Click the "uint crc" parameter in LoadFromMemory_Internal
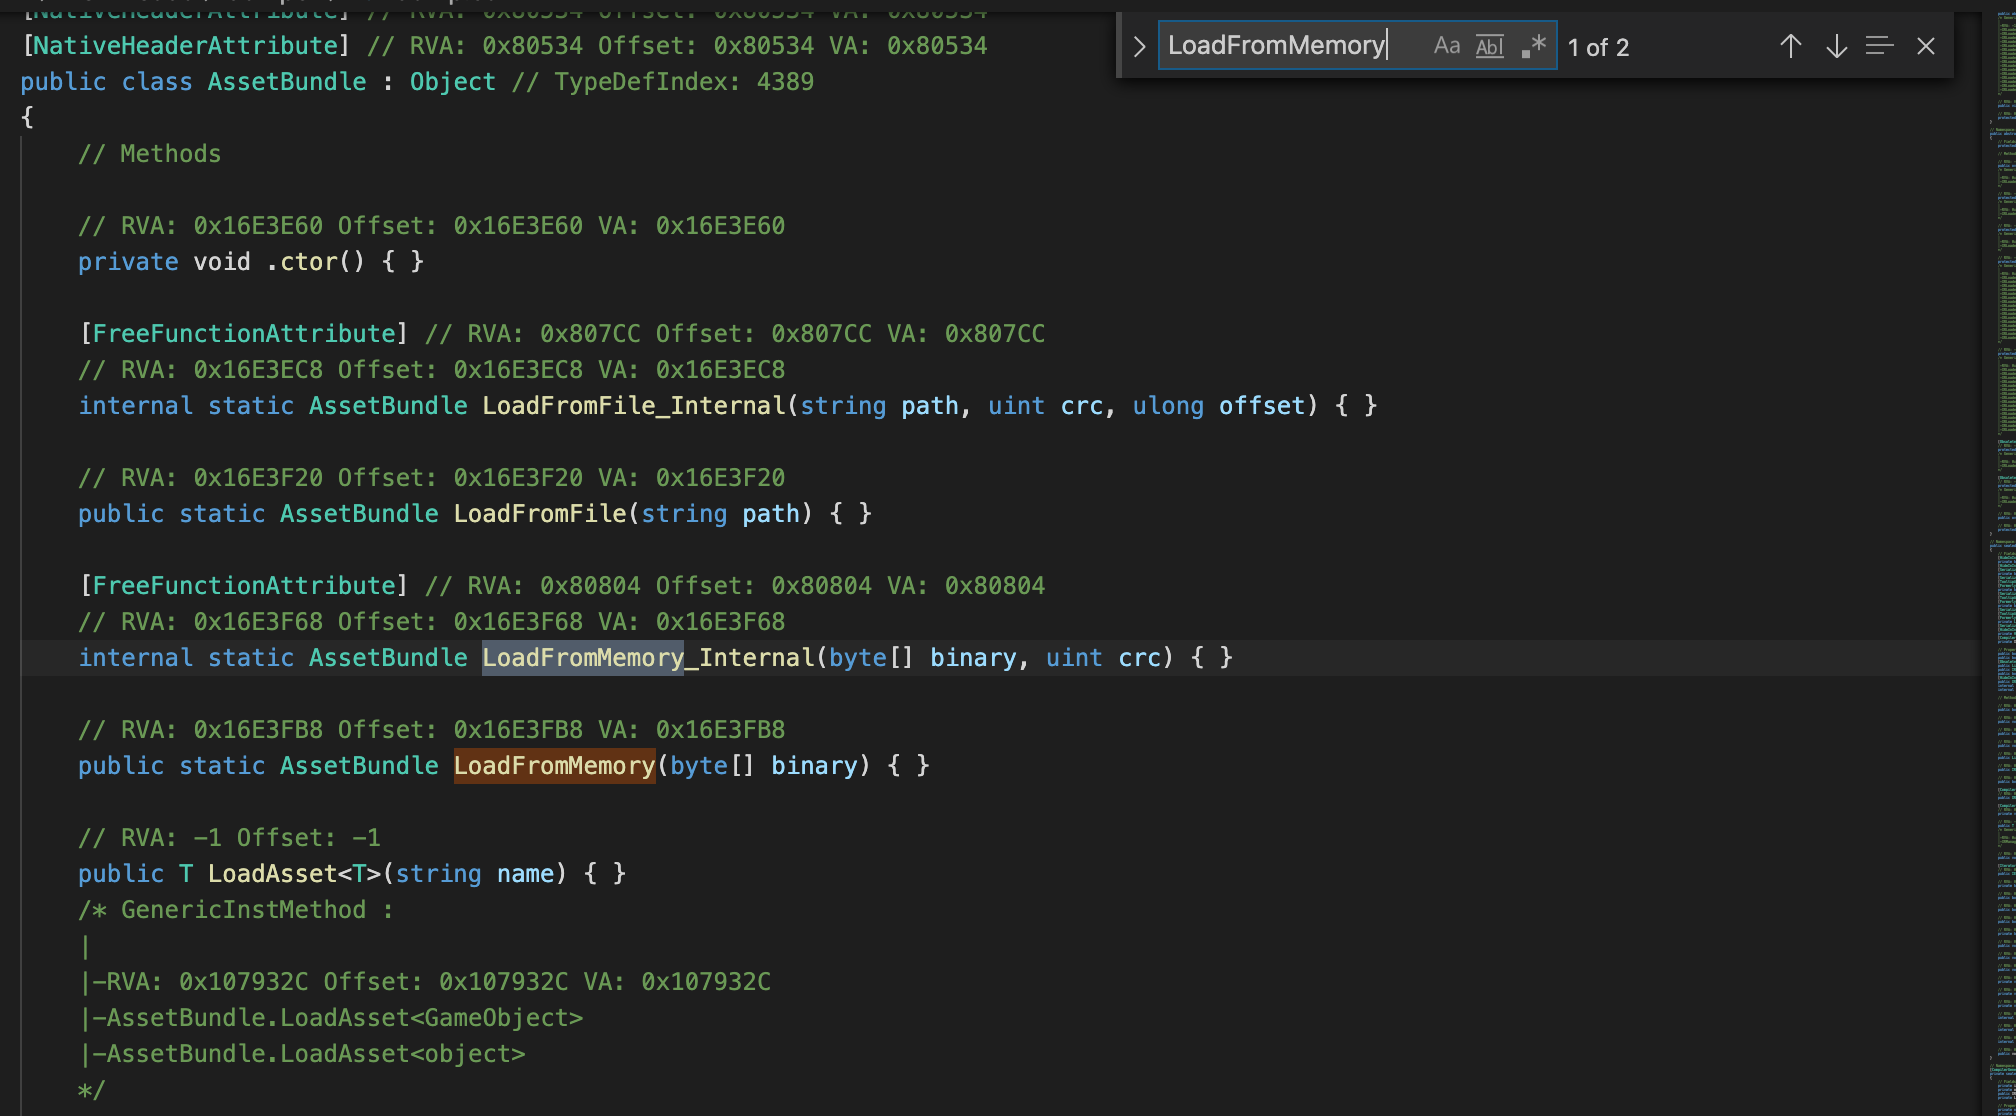This screenshot has height=1116, width=2016. (x=1103, y=658)
